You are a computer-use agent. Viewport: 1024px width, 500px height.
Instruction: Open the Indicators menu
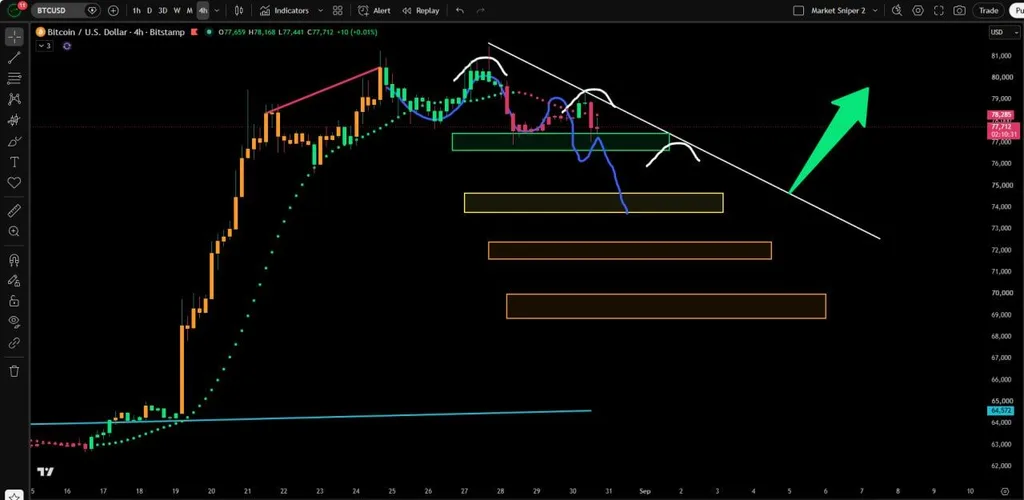click(284, 10)
